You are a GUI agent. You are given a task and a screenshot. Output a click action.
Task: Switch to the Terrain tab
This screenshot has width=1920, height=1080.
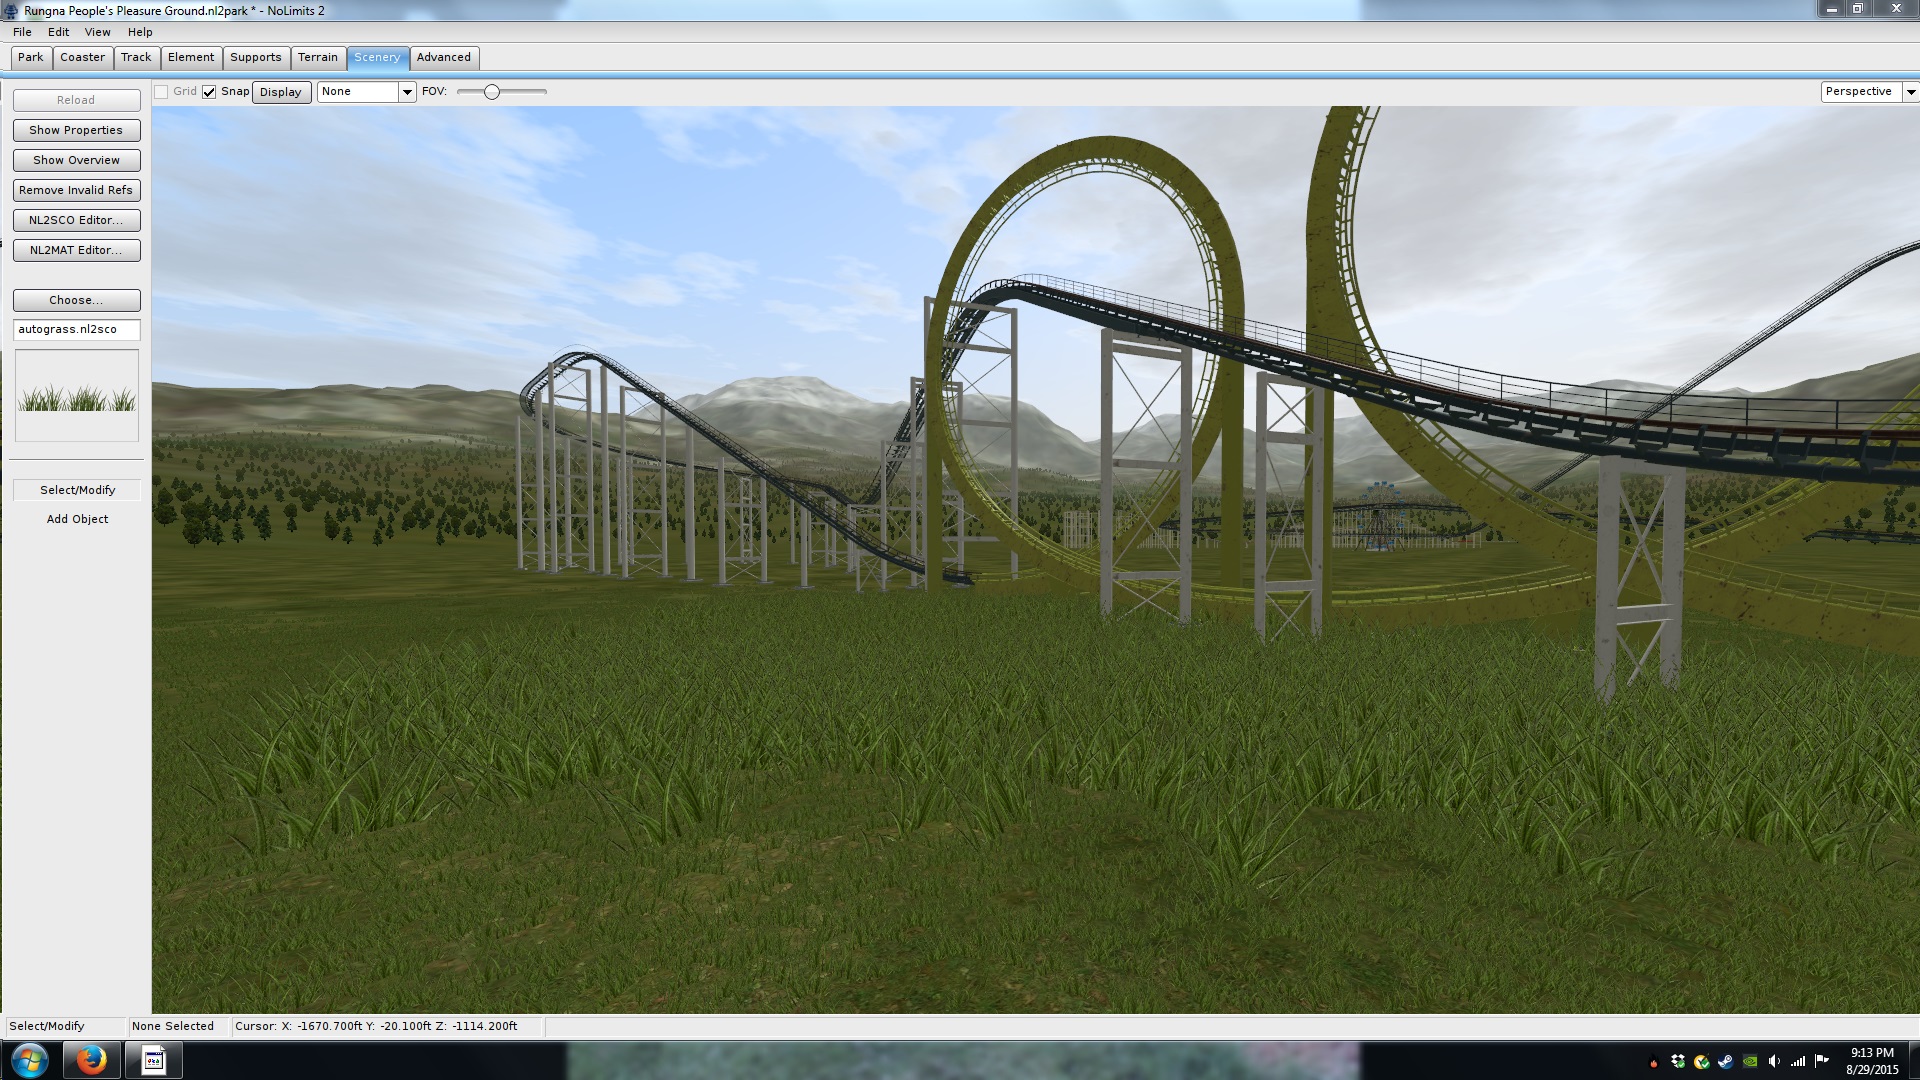click(317, 57)
